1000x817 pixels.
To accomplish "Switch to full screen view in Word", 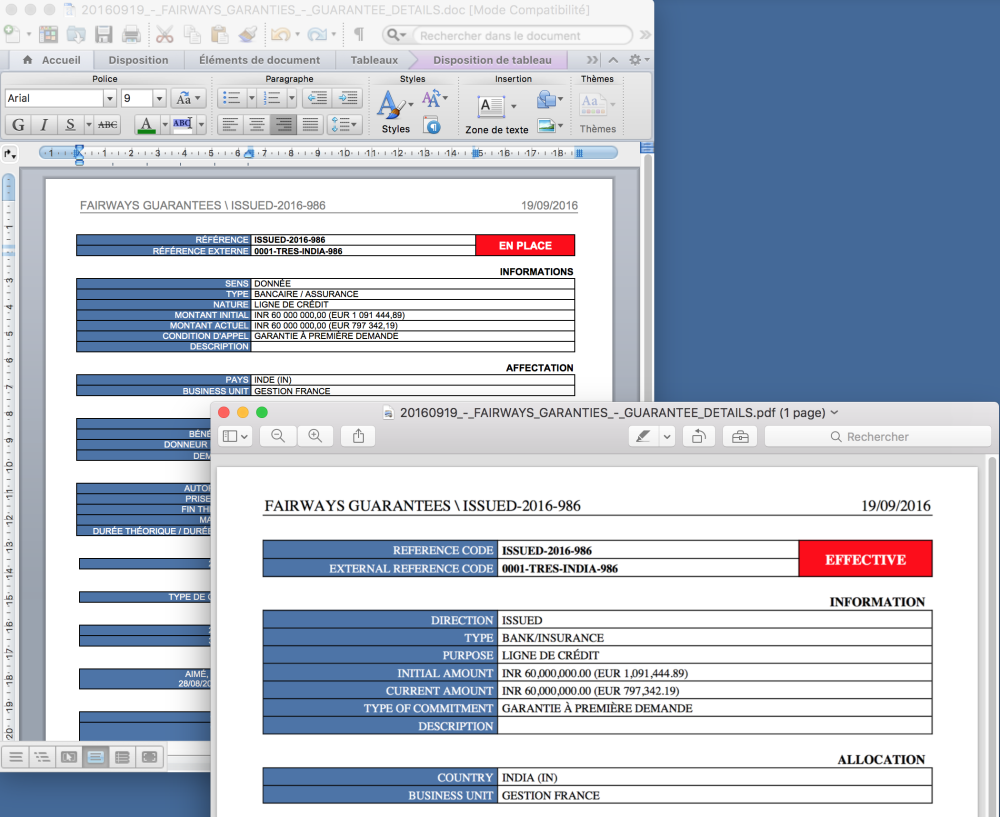I will pos(149,757).
